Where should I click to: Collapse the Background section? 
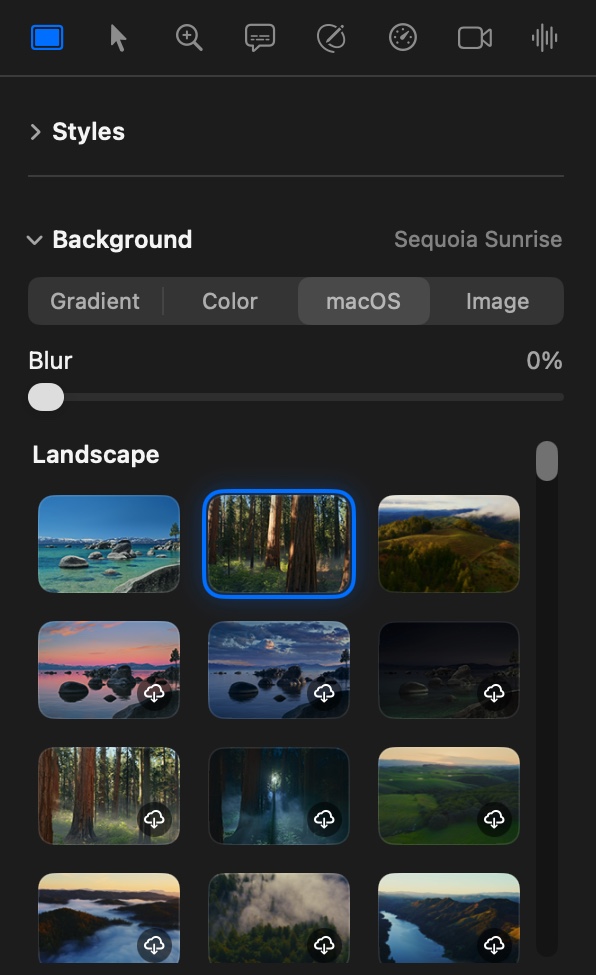[35, 240]
